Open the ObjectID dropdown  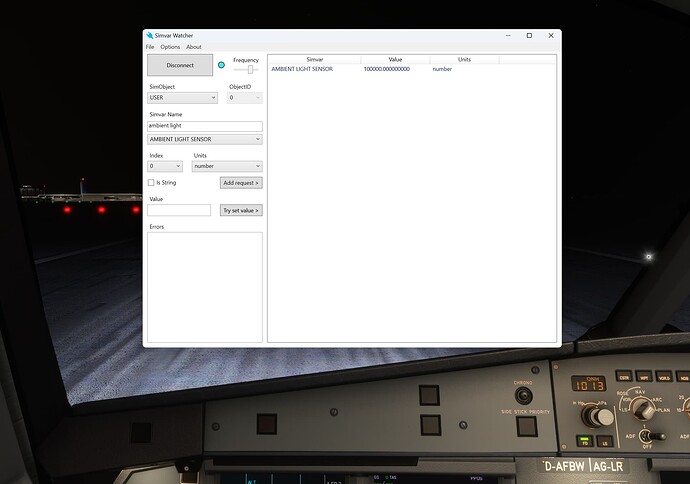coord(245,98)
